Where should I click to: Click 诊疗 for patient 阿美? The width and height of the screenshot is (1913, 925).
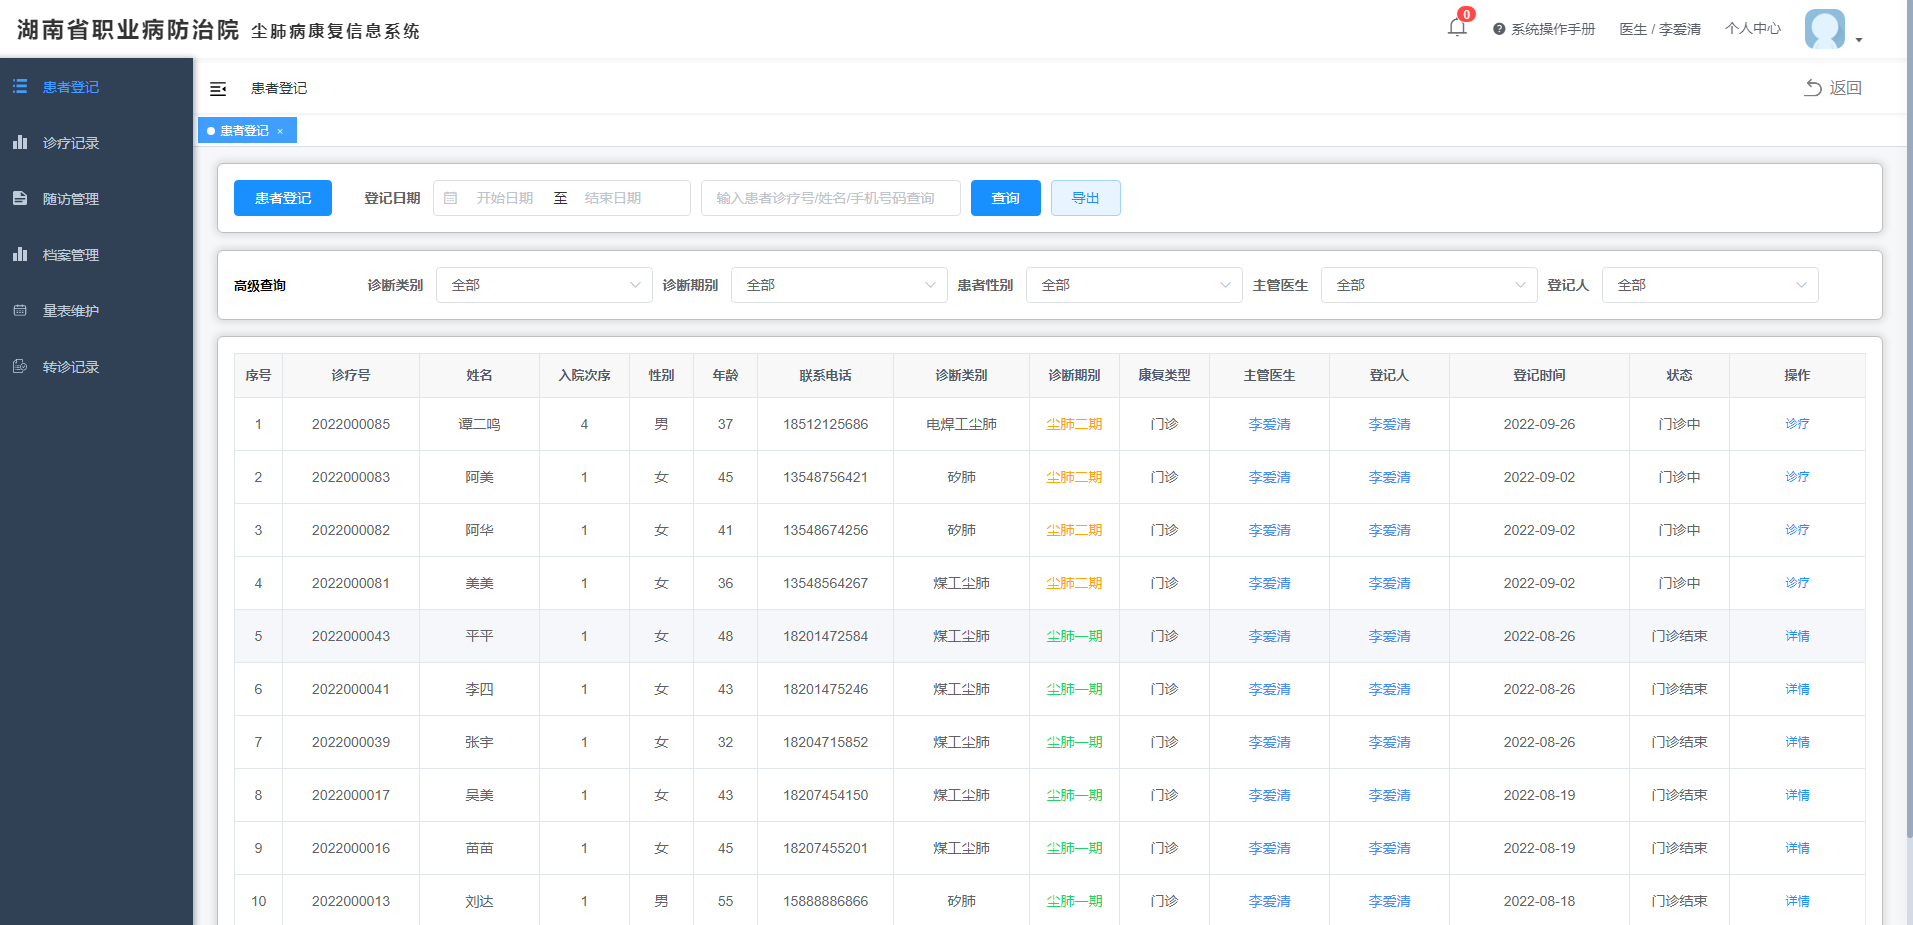point(1797,477)
